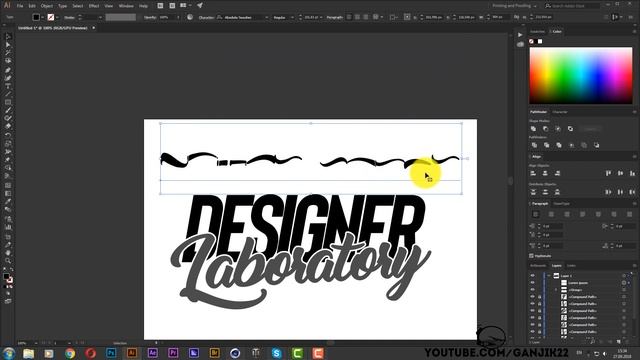Select the Magic Wand tool
This screenshot has height=360, width=640.
[x=8, y=53]
